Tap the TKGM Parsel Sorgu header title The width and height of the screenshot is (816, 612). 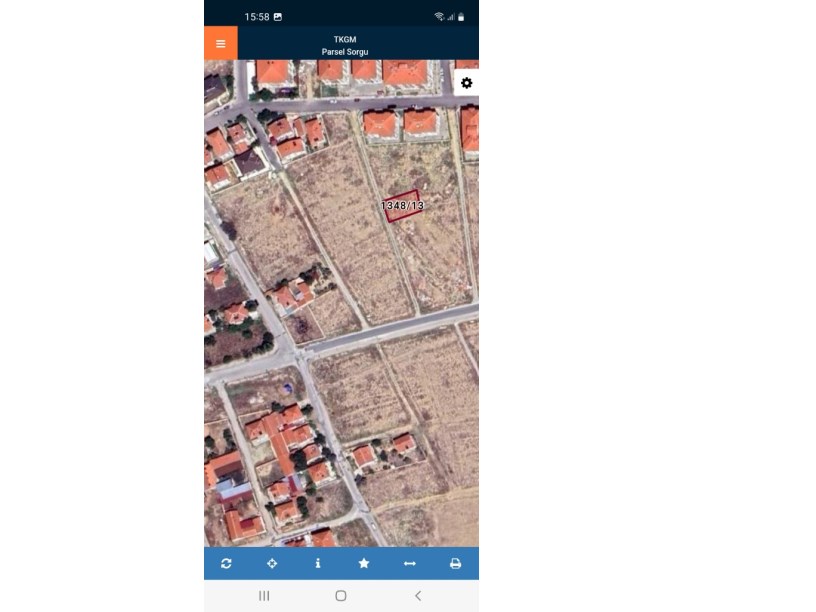345,45
